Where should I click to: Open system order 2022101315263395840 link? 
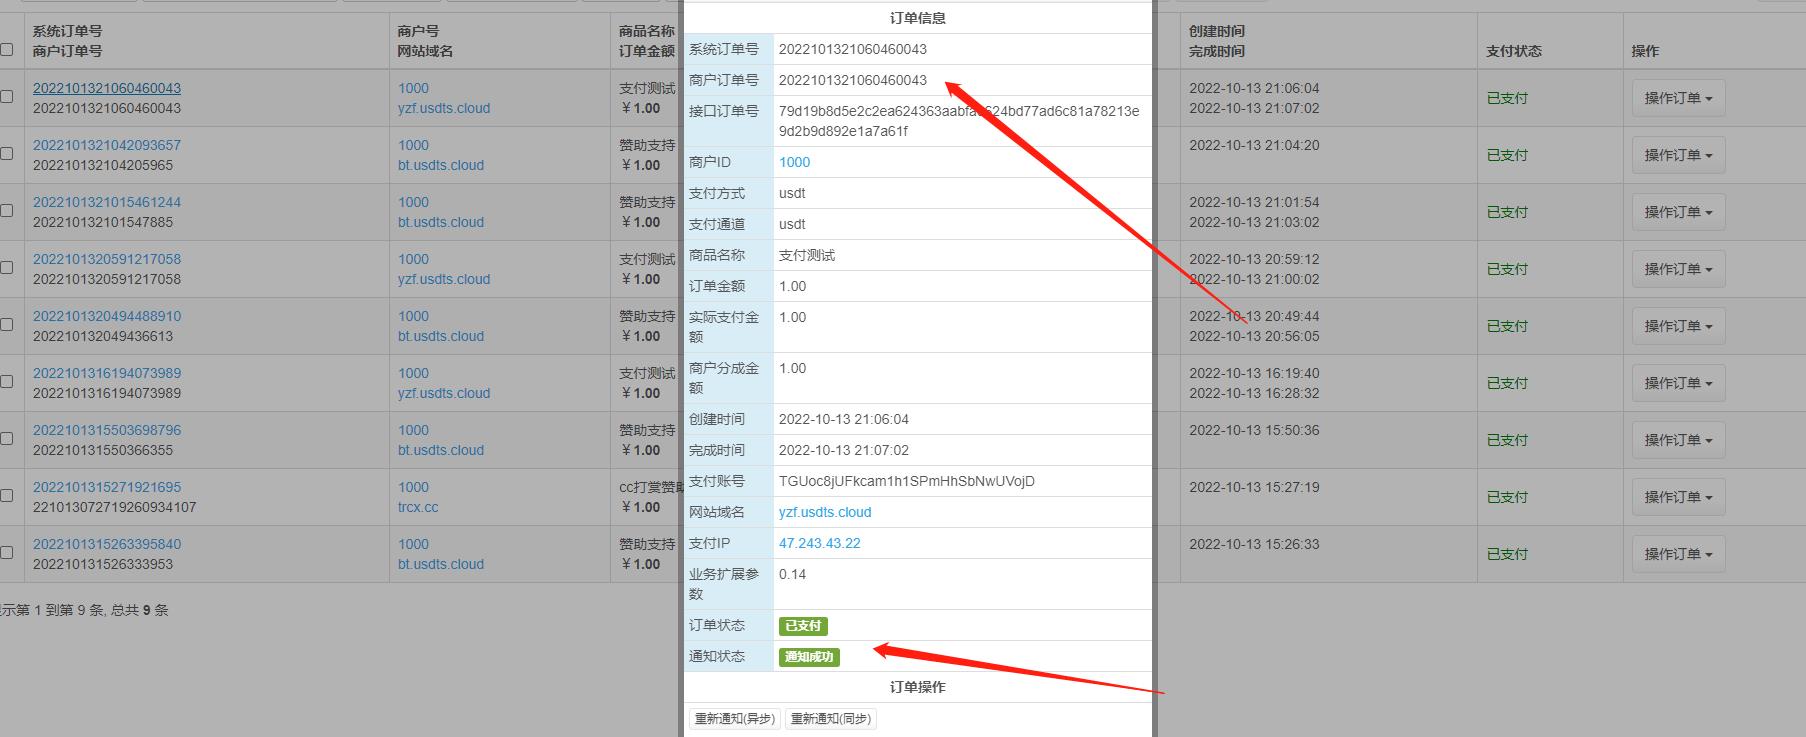pyautogui.click(x=107, y=544)
